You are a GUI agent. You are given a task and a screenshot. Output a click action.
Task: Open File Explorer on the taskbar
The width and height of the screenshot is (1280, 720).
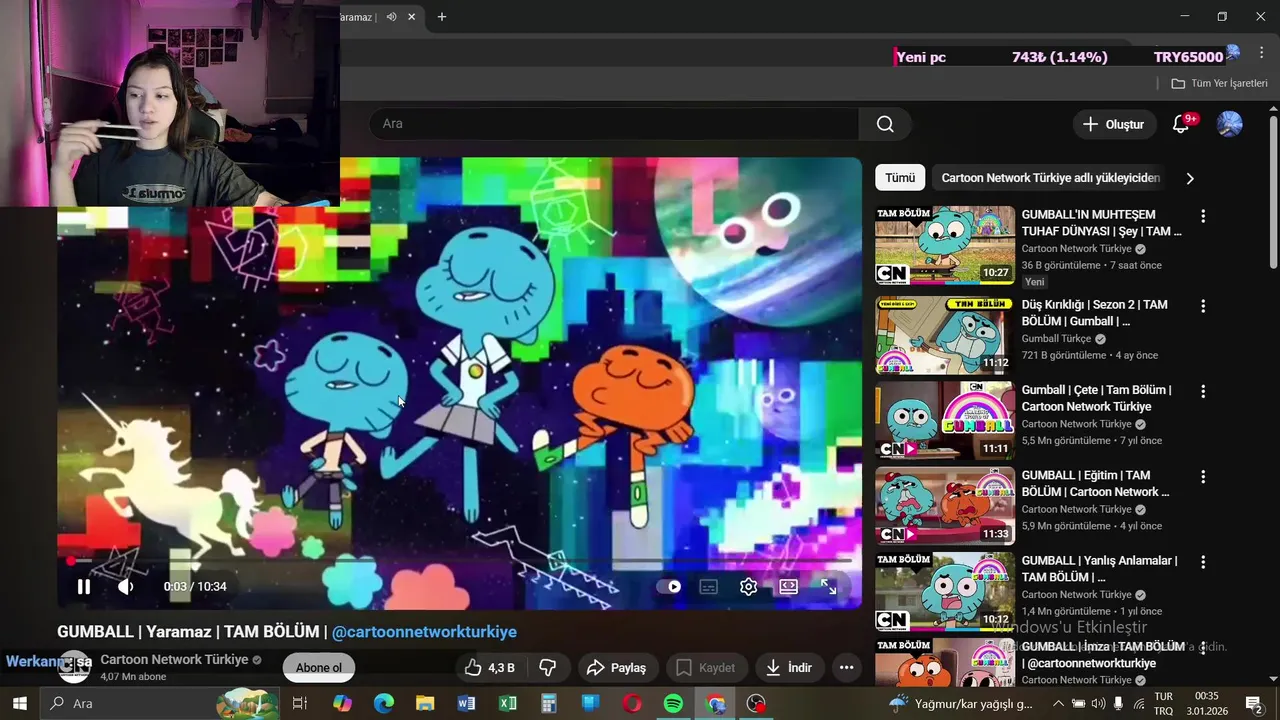click(425, 703)
